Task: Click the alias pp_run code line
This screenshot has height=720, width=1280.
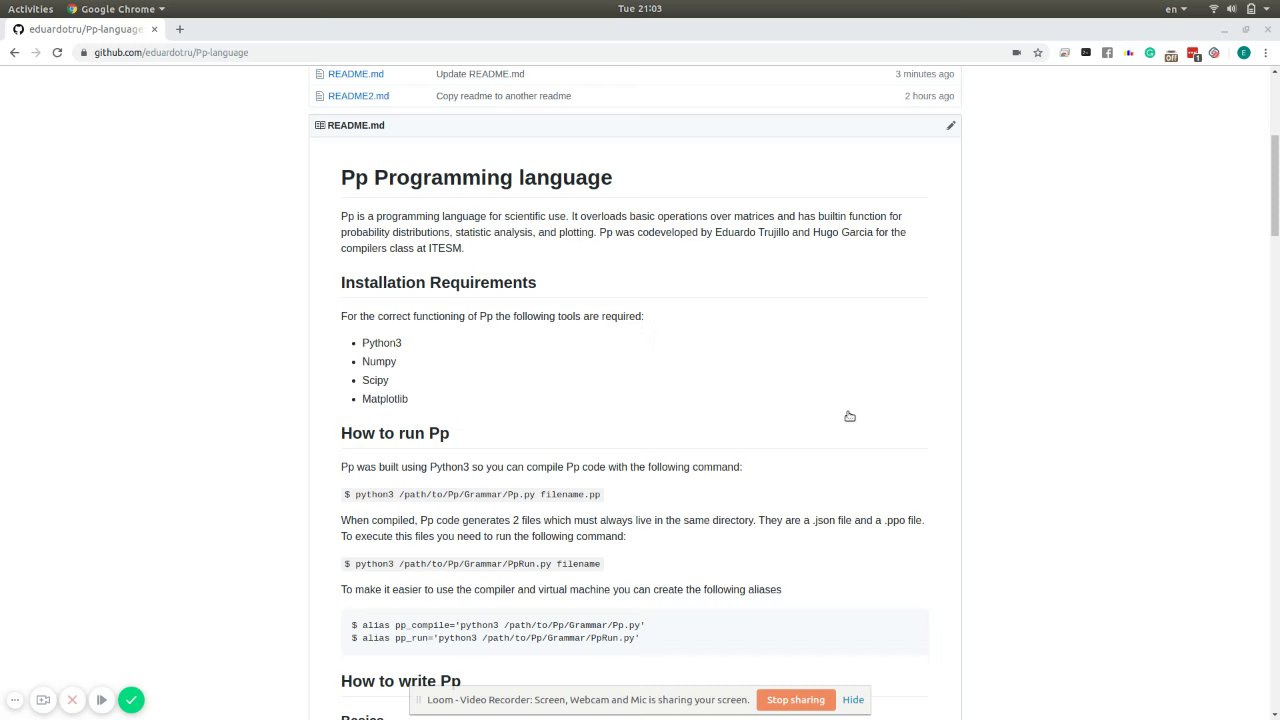Action: point(495,638)
